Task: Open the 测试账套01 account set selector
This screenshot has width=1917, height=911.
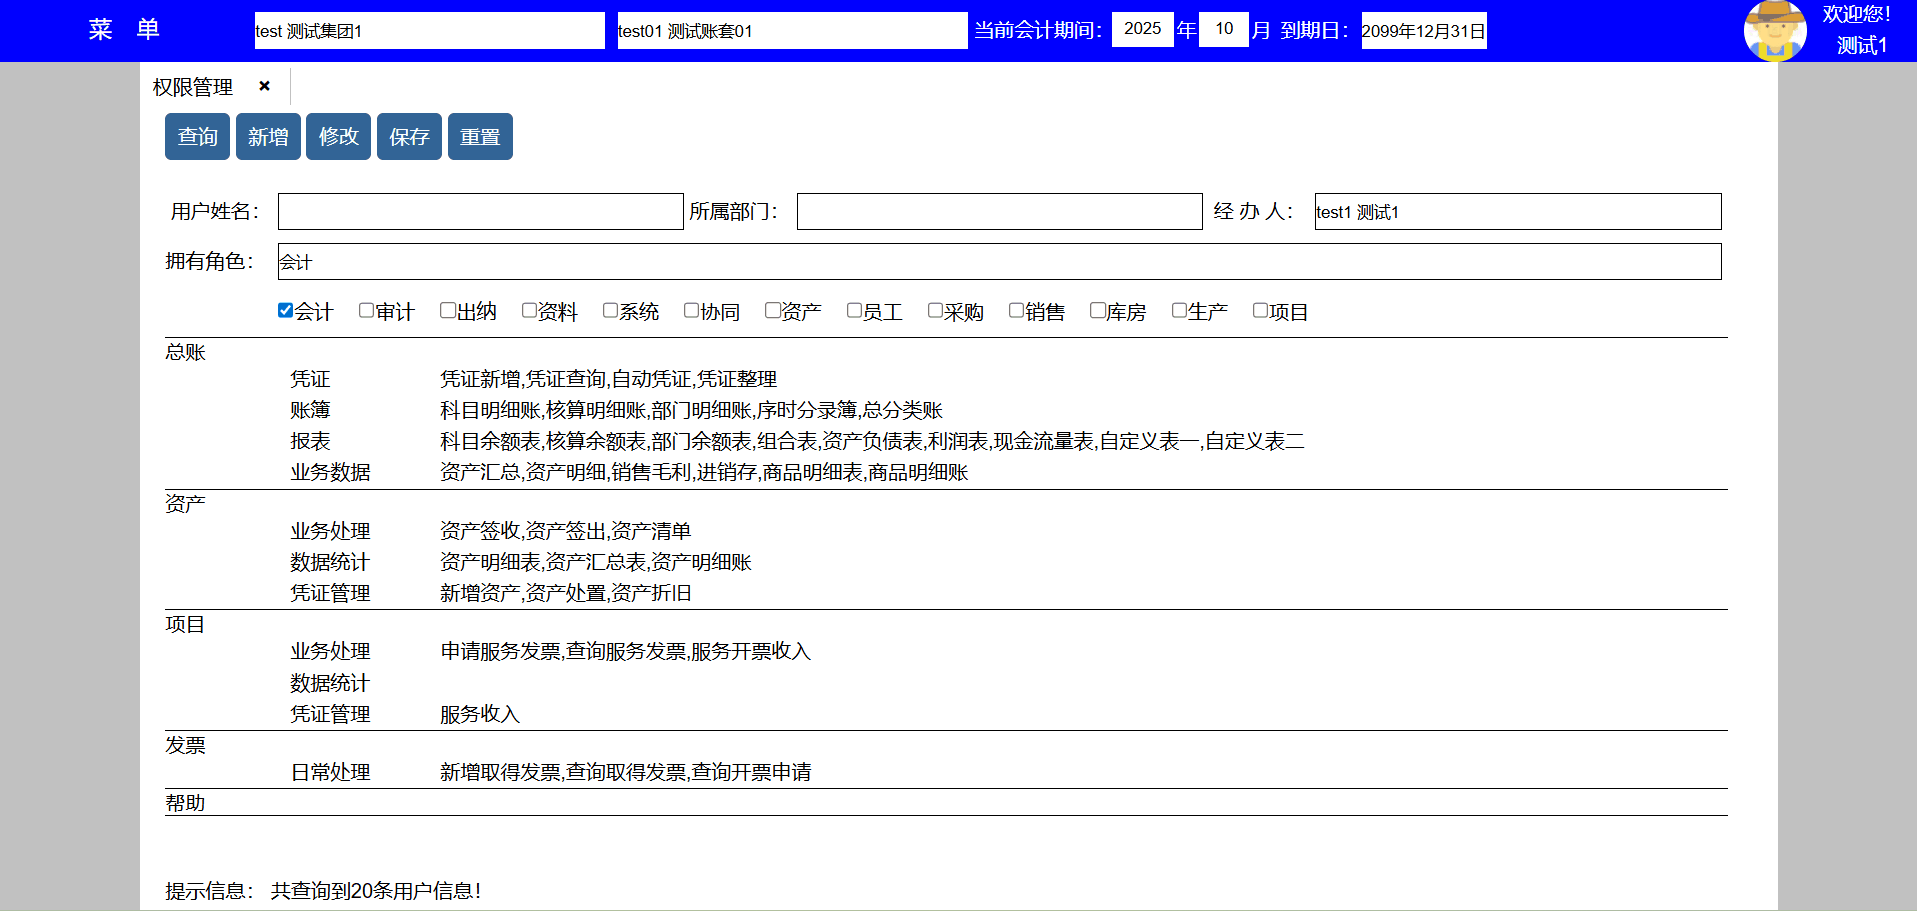Action: pyautogui.click(x=791, y=31)
